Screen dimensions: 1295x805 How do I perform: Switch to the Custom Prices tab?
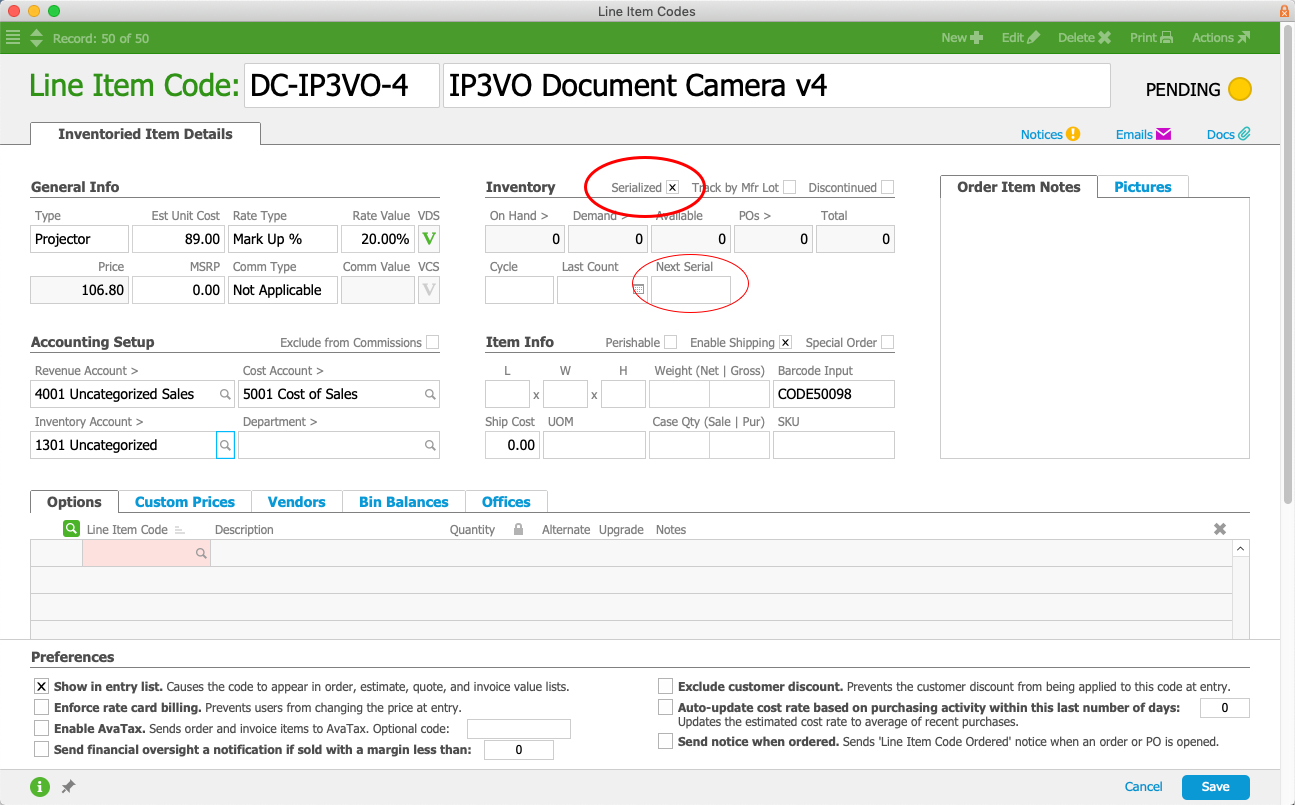(x=185, y=502)
